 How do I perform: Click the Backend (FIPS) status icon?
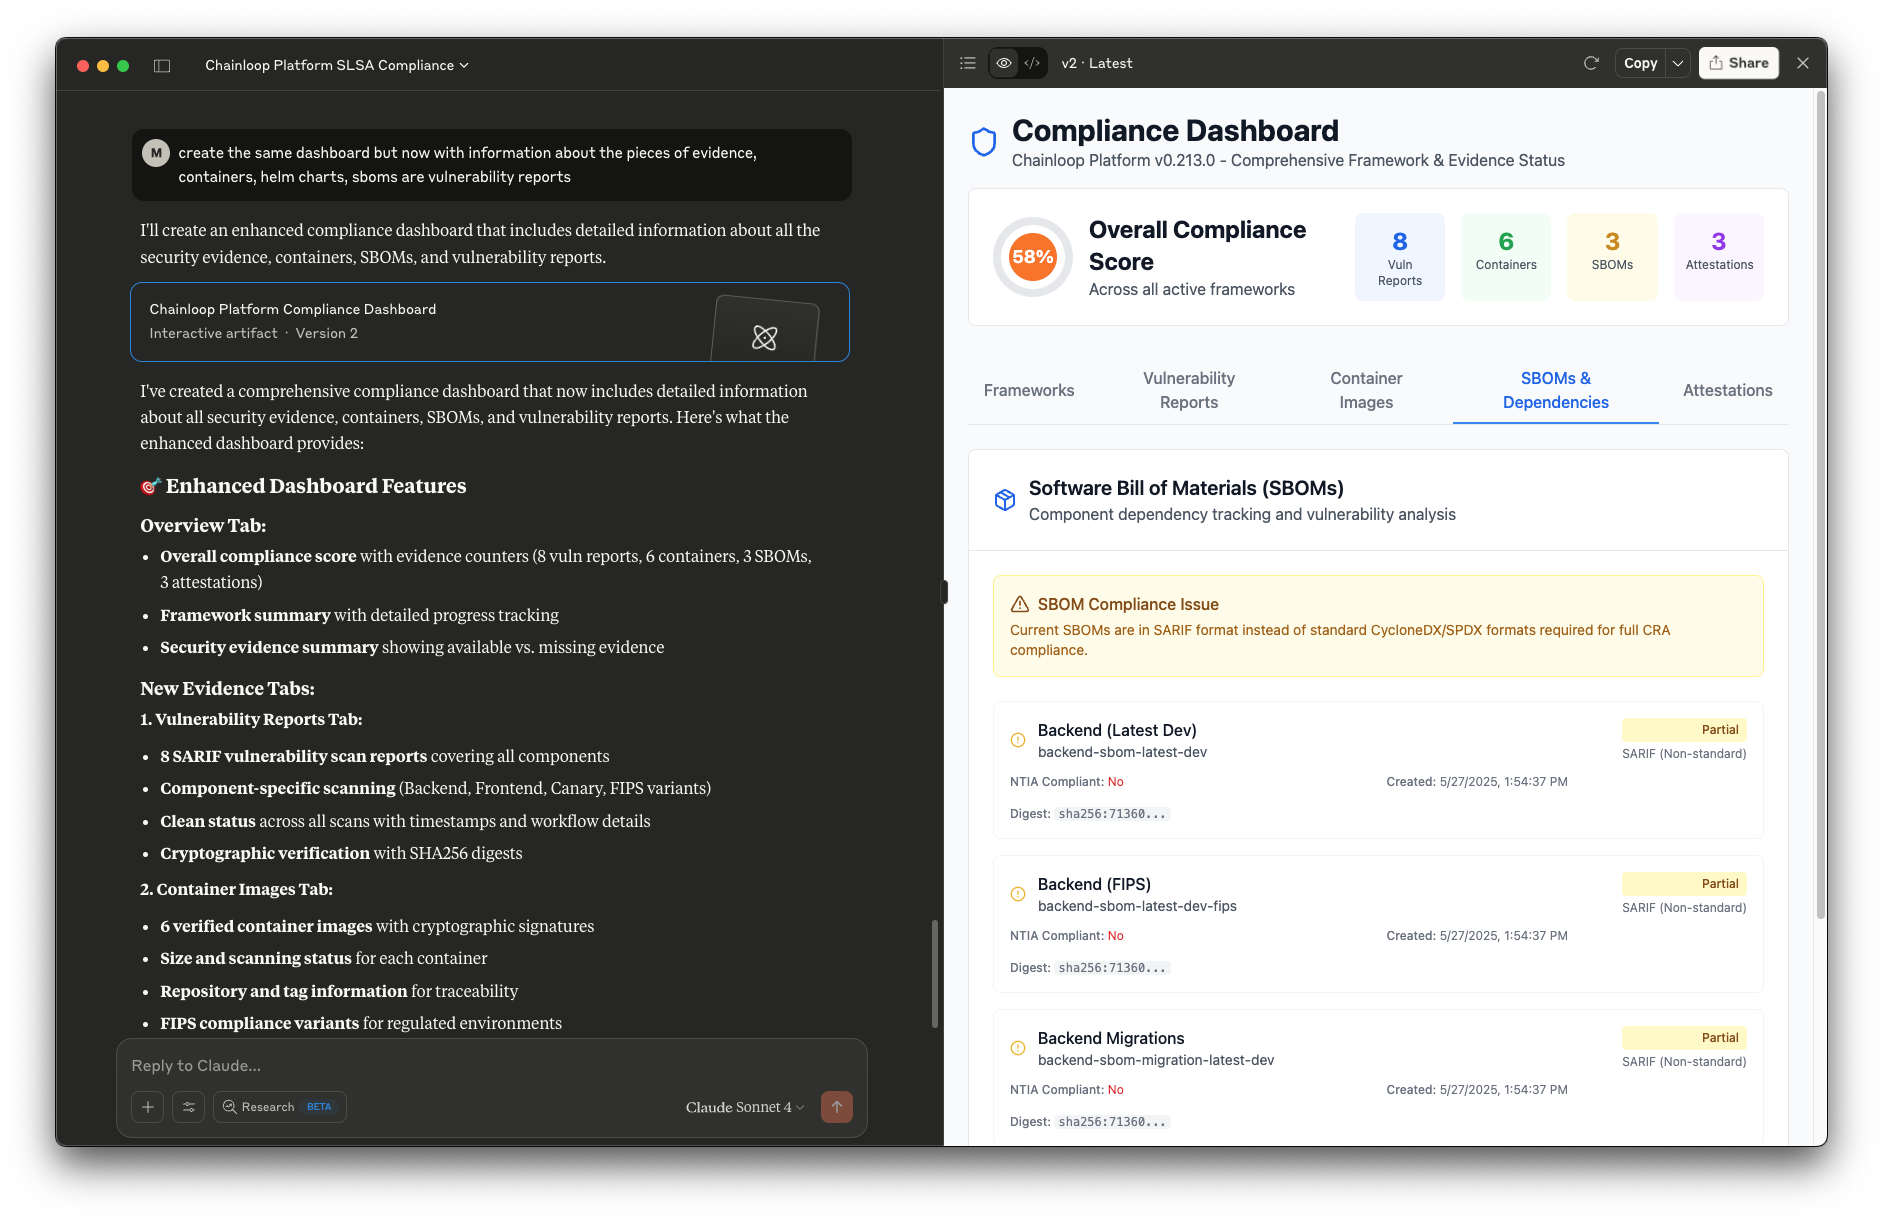pos(1018,894)
